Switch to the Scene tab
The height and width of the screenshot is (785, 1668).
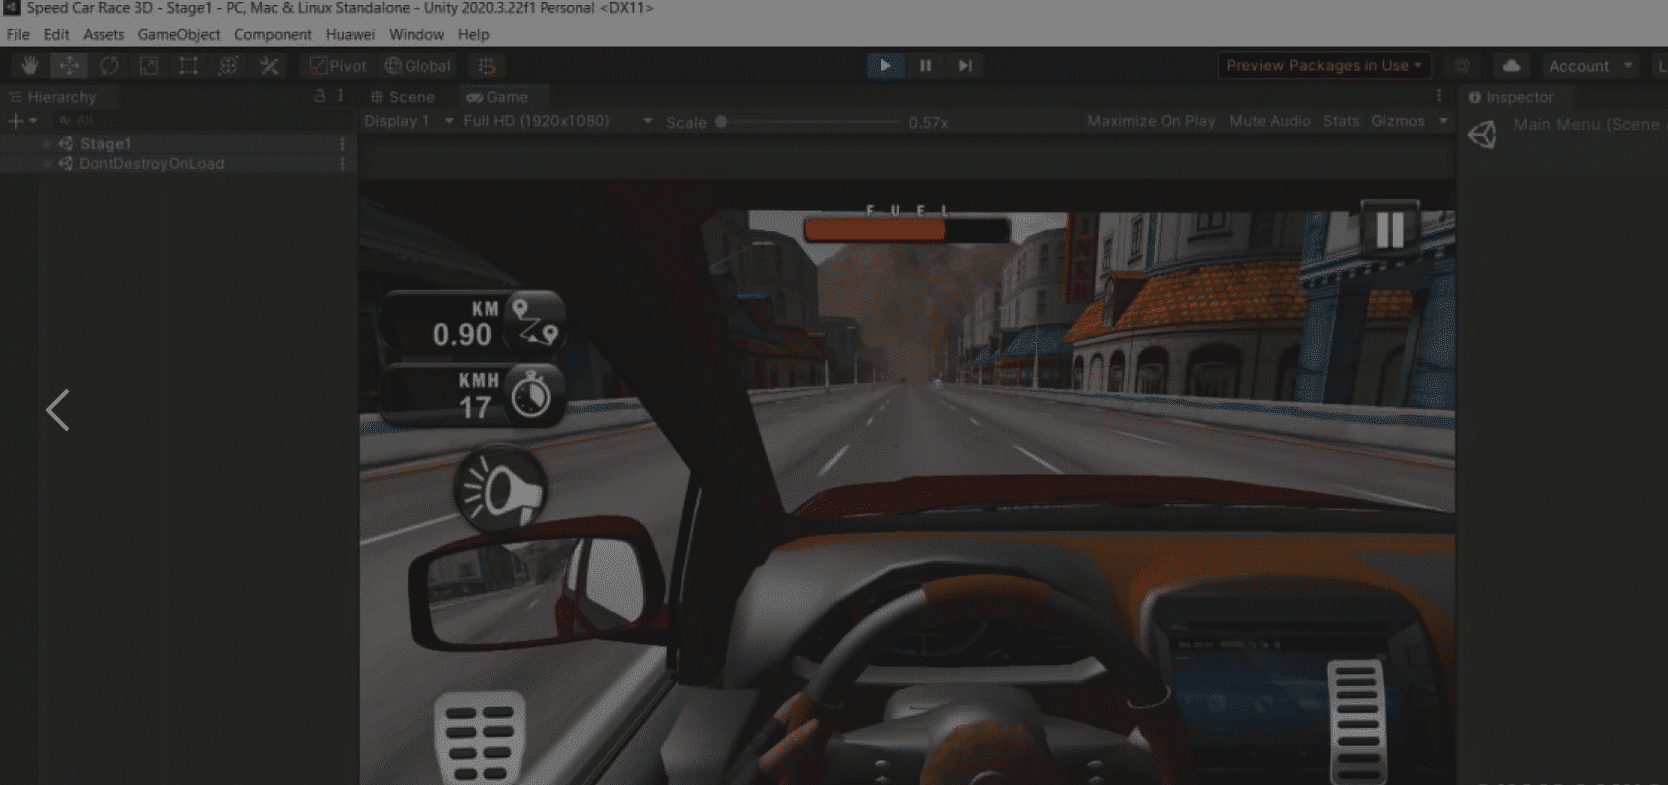coord(402,97)
